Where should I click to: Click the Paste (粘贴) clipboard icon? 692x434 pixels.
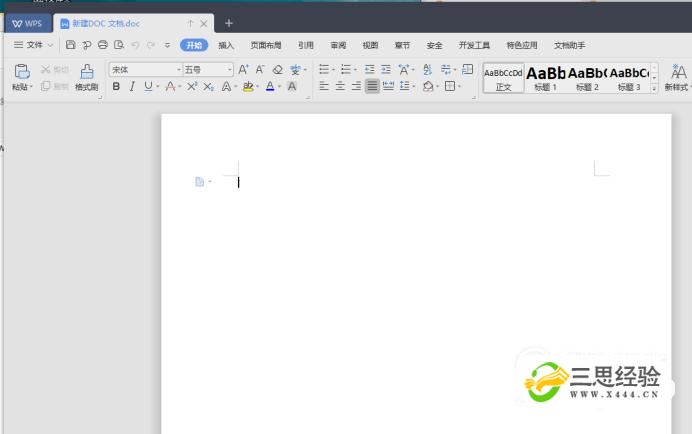[21, 72]
